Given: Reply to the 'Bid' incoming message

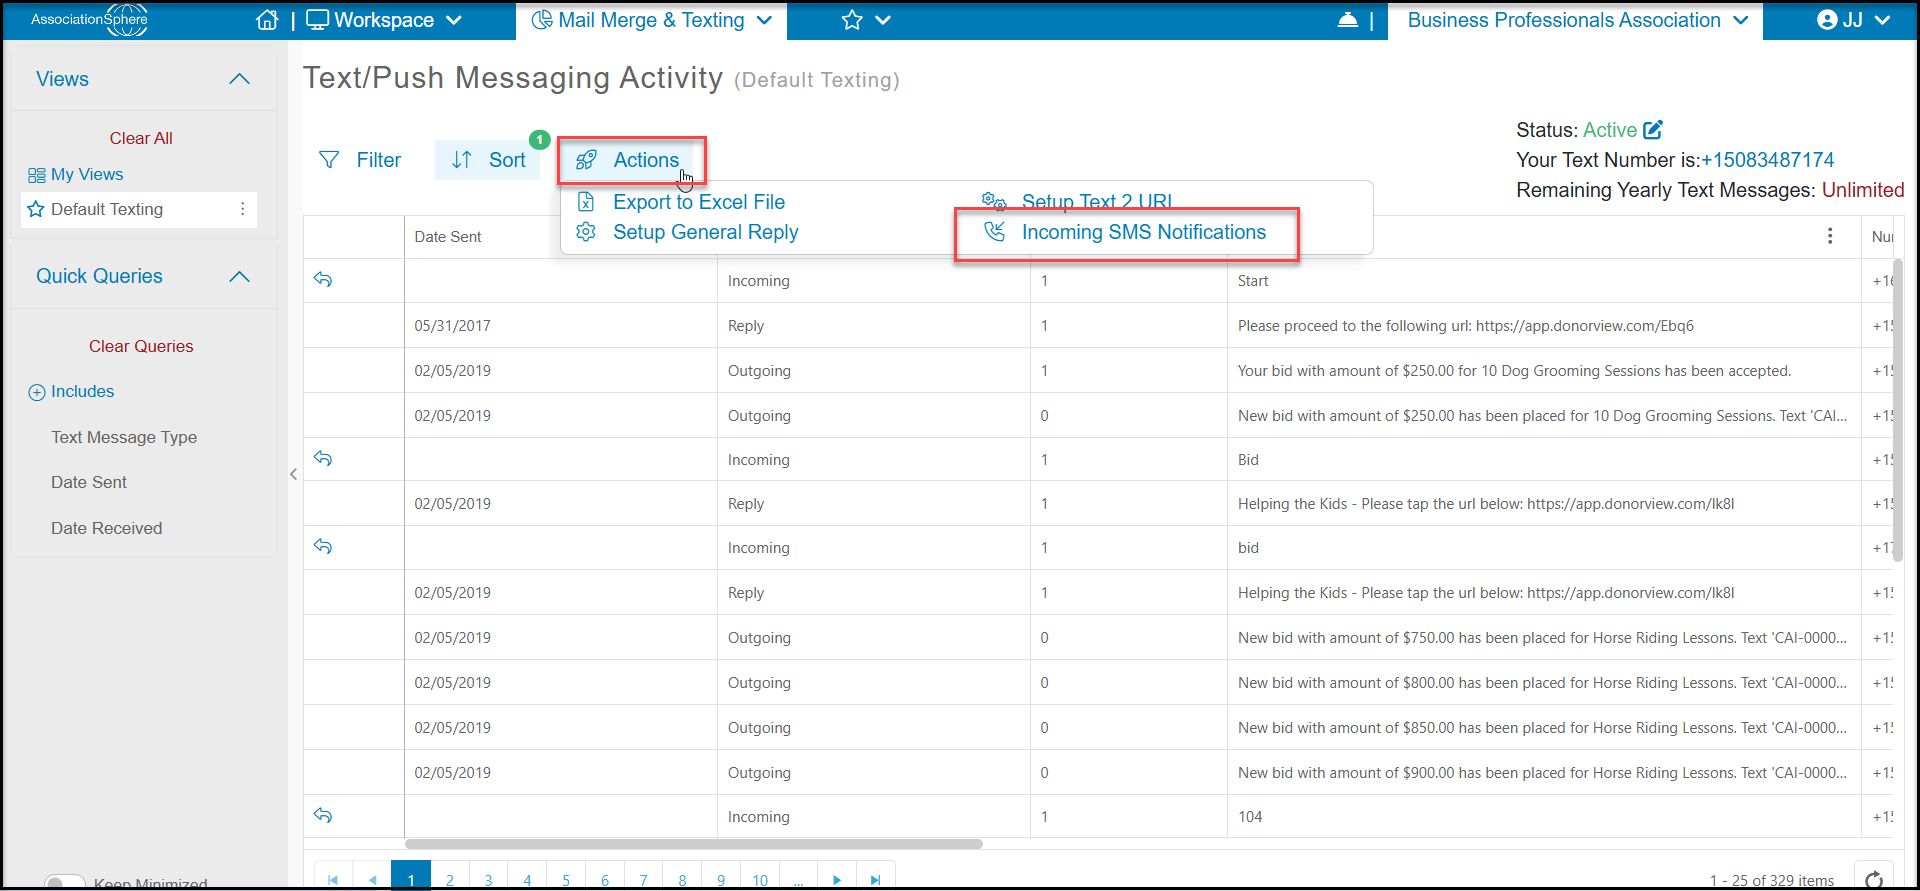Looking at the screenshot, I should (x=323, y=459).
